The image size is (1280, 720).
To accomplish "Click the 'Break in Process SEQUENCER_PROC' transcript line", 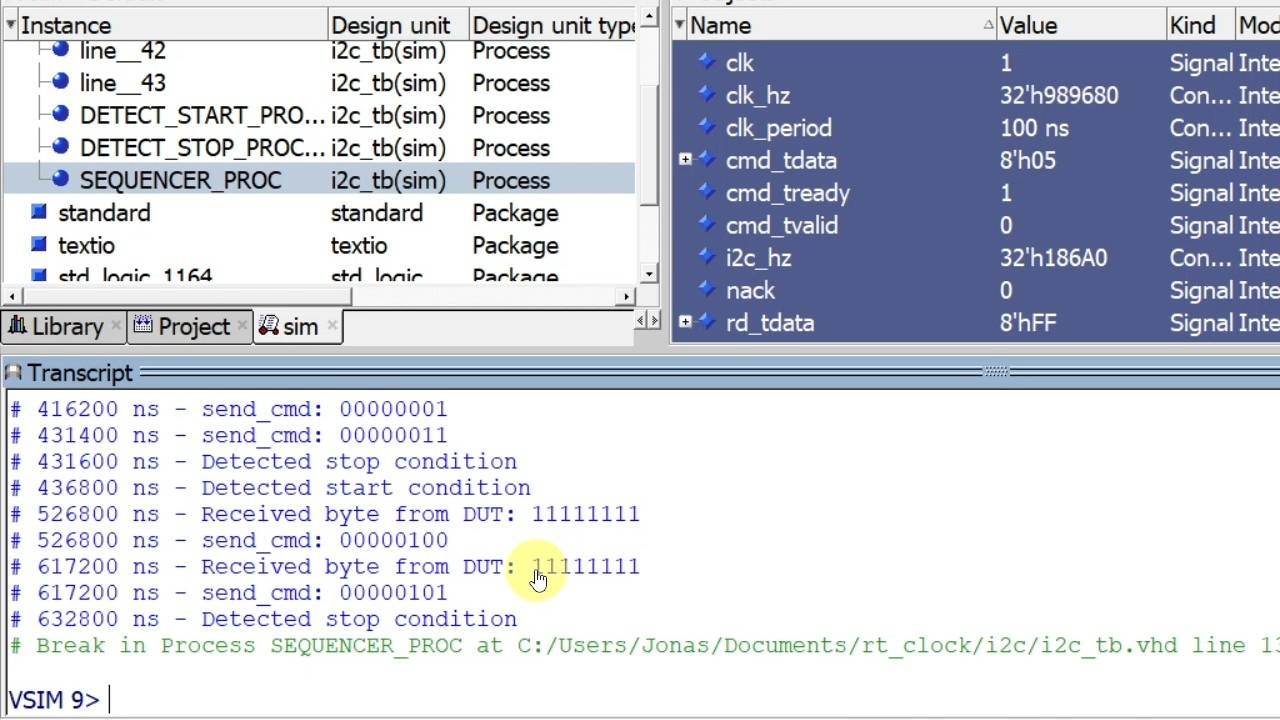I will (x=645, y=645).
